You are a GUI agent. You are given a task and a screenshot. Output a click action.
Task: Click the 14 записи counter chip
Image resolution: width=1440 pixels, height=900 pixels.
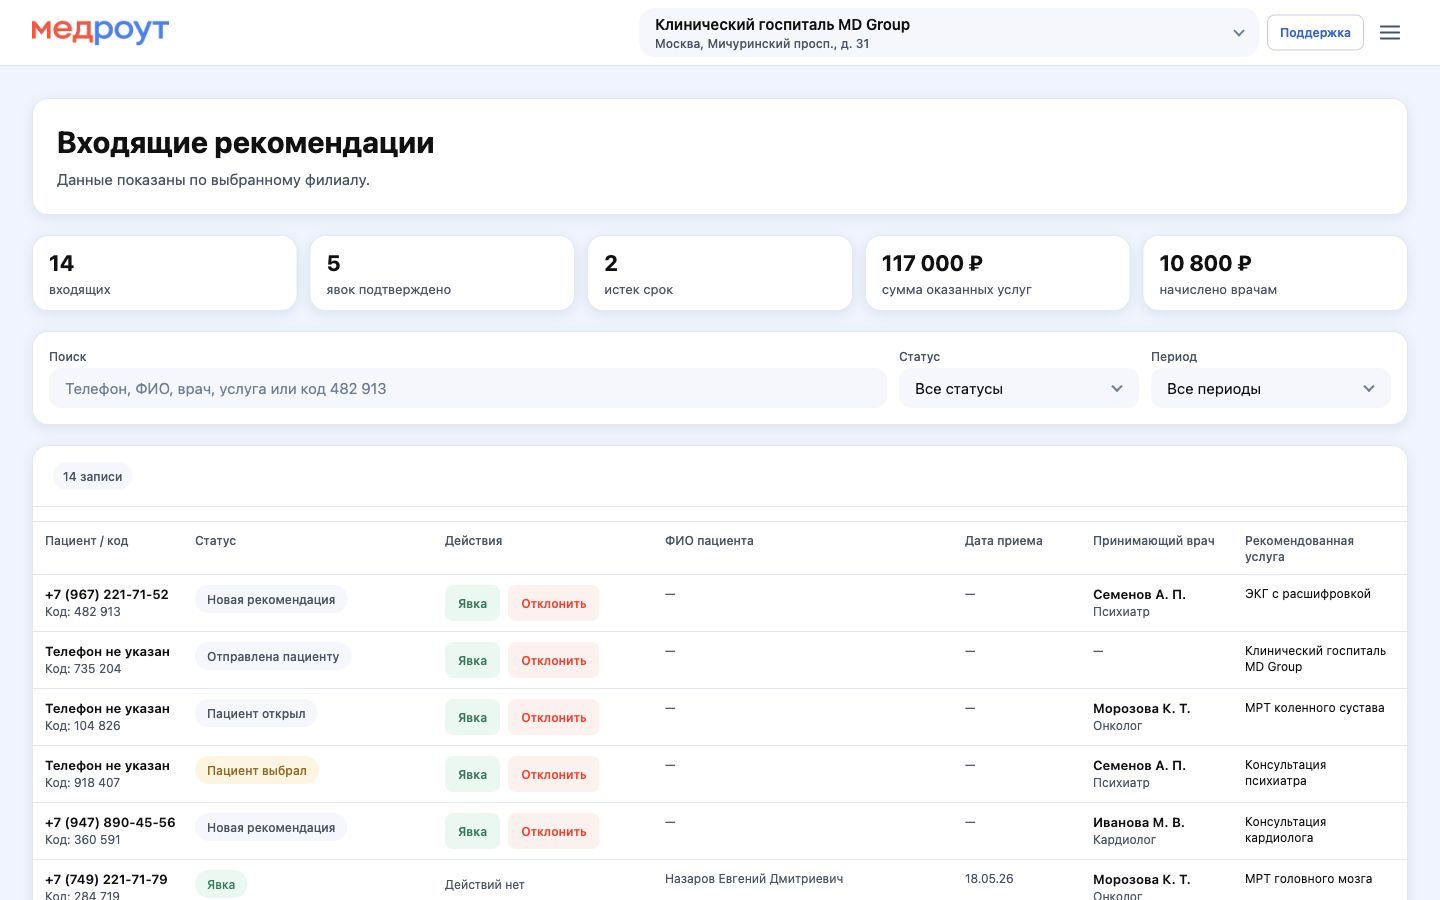pos(93,477)
